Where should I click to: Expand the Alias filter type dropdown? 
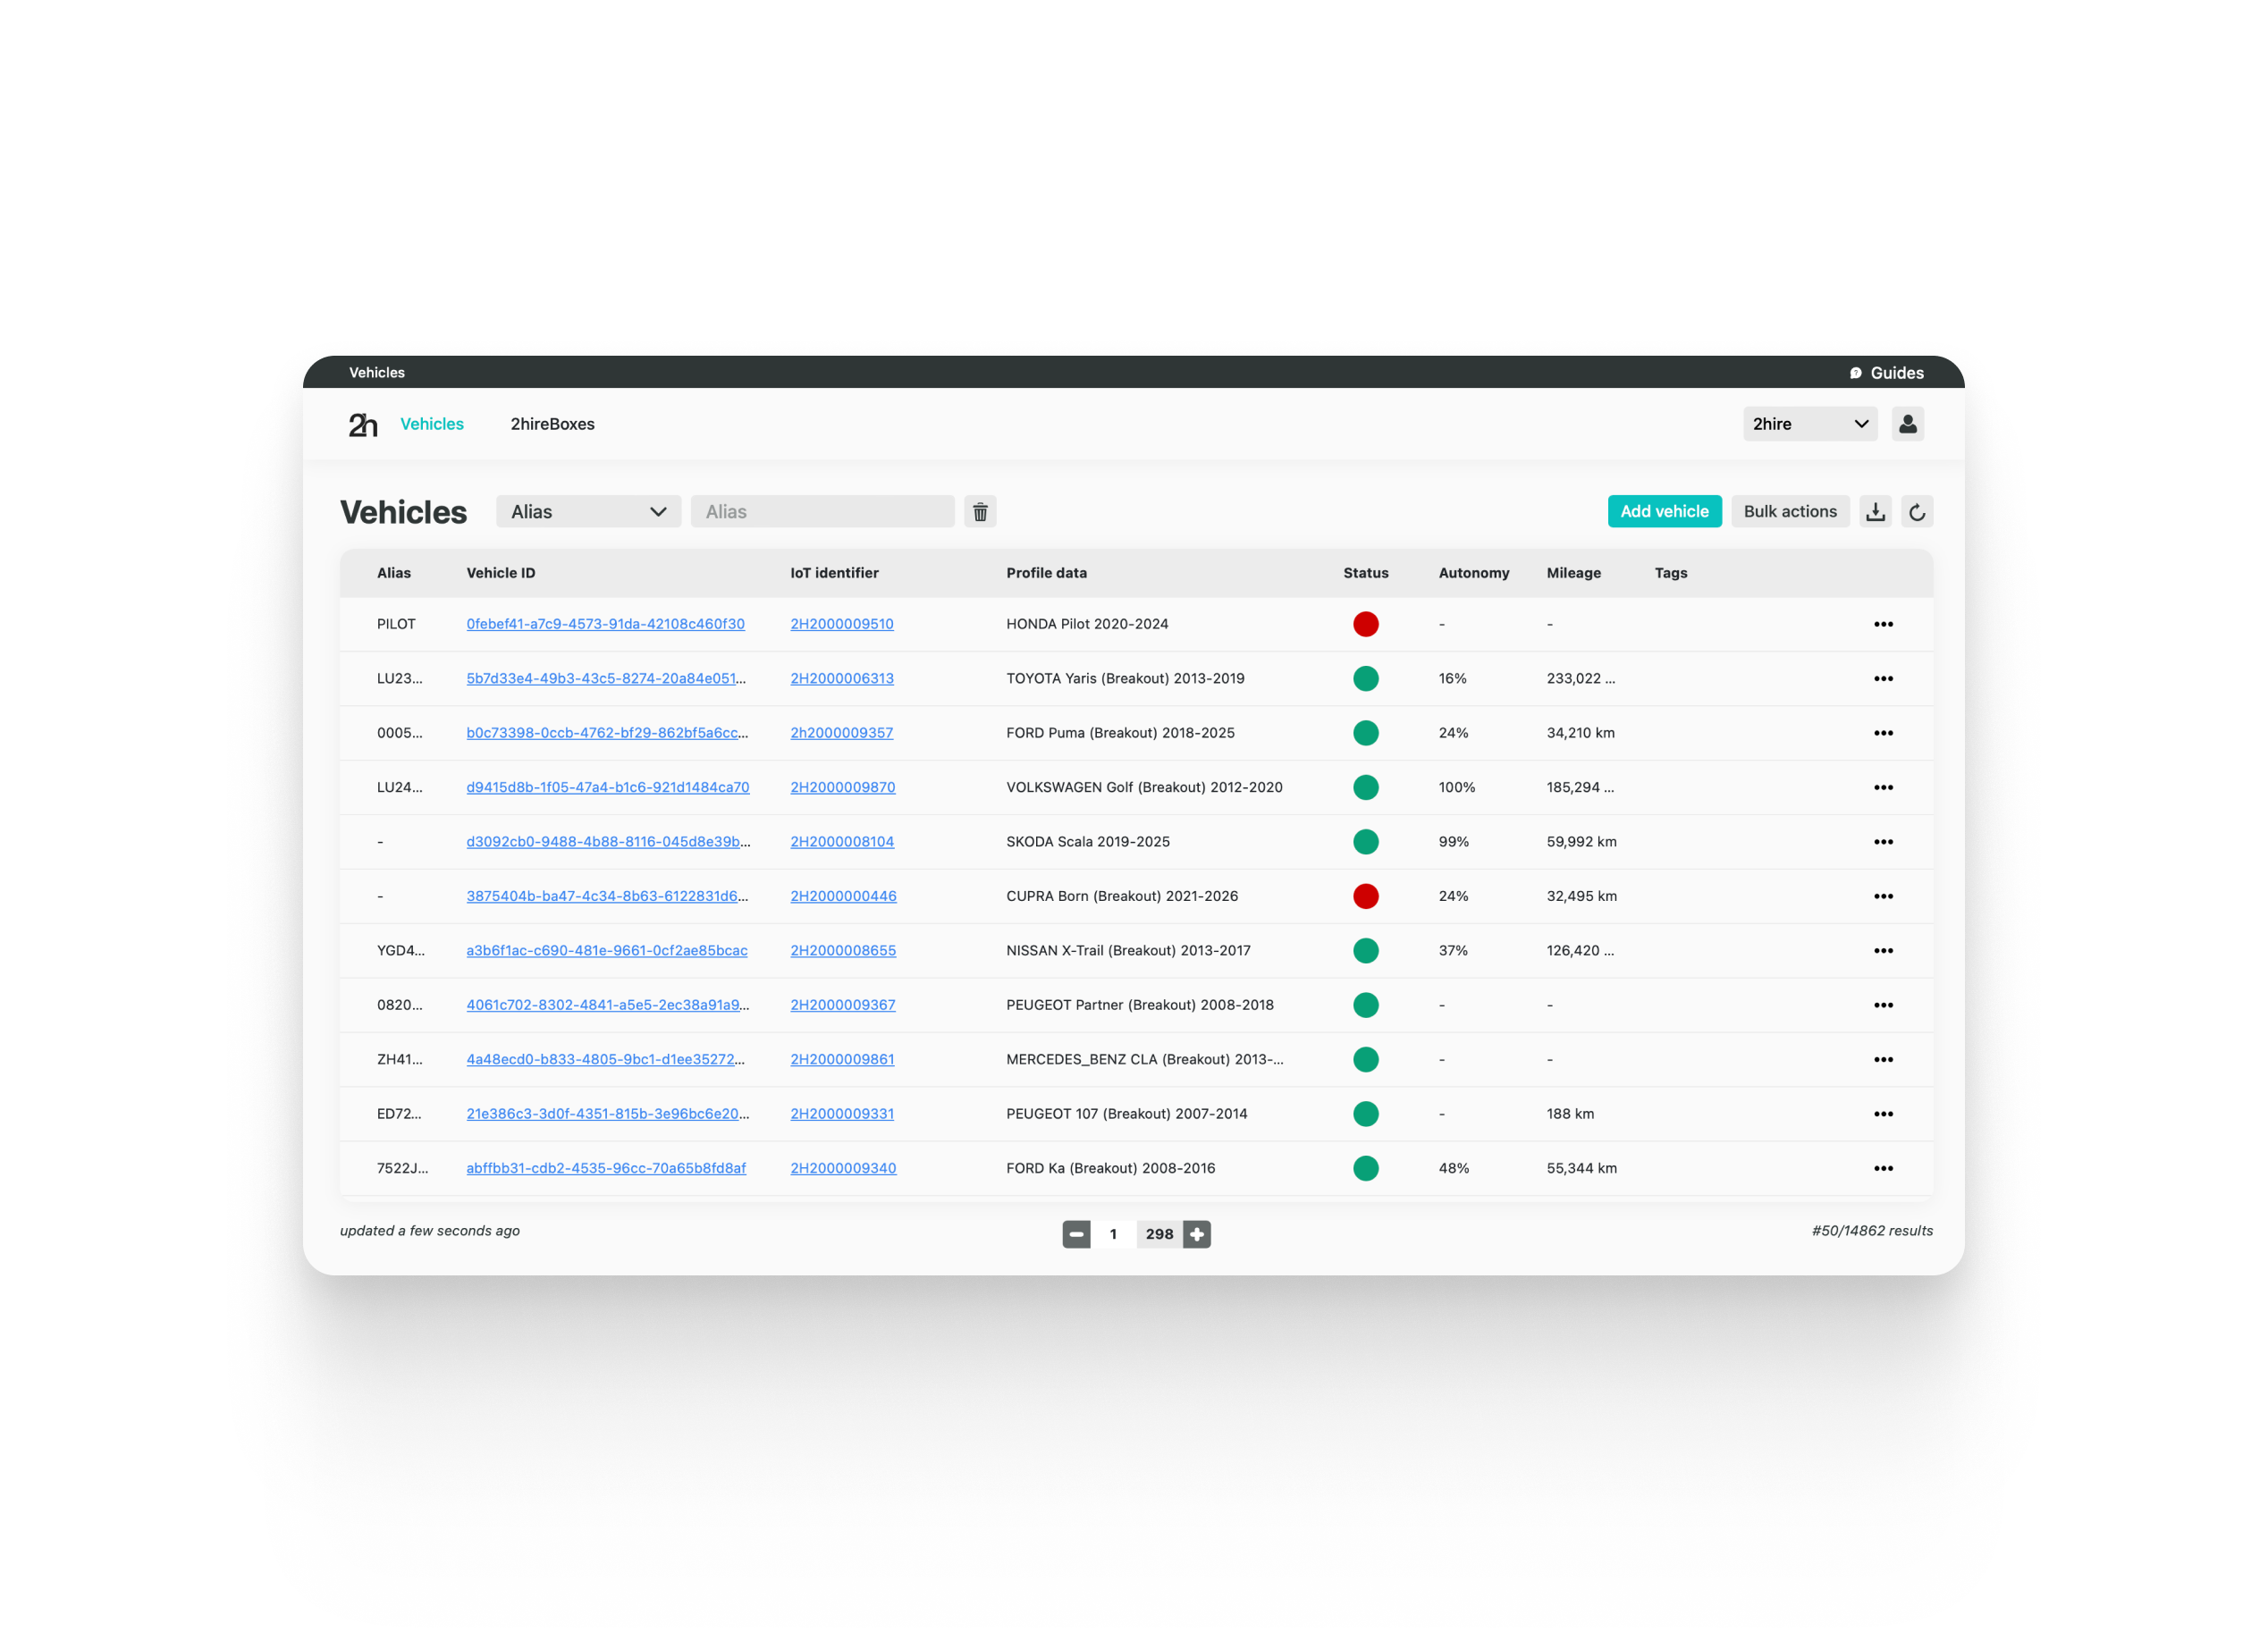pyautogui.click(x=588, y=512)
